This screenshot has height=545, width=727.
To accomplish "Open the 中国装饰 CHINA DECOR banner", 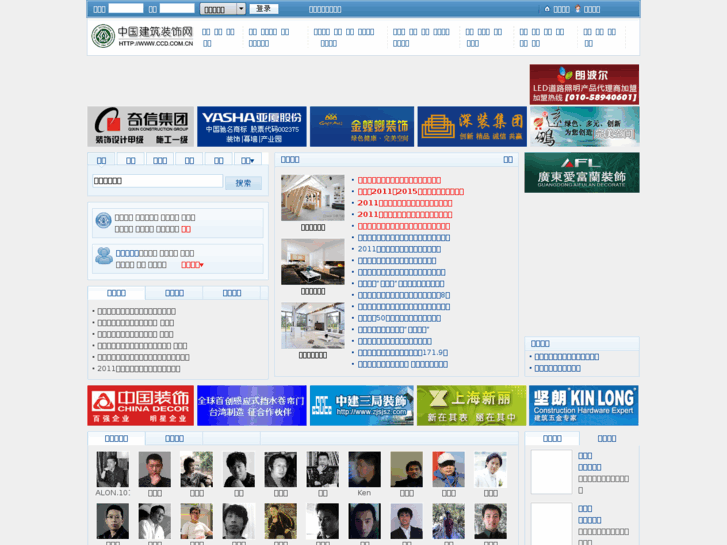I will pos(140,405).
